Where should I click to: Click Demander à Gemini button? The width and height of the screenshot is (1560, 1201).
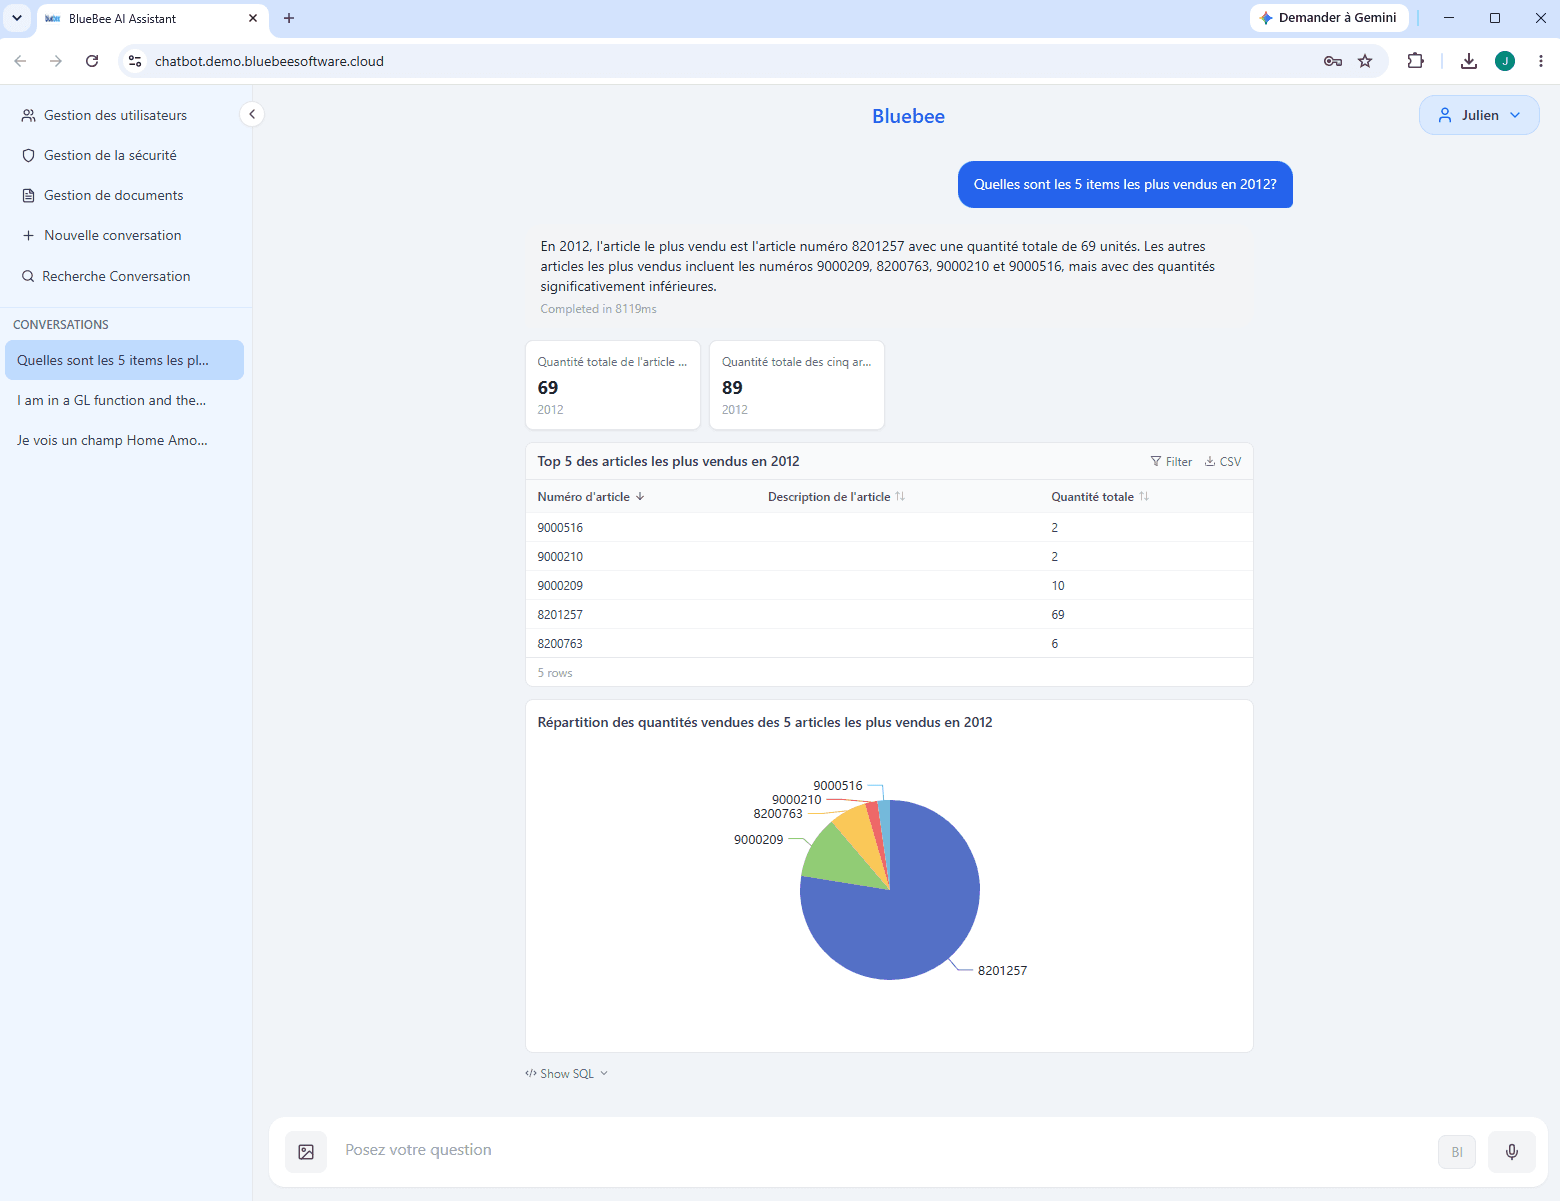(1329, 18)
